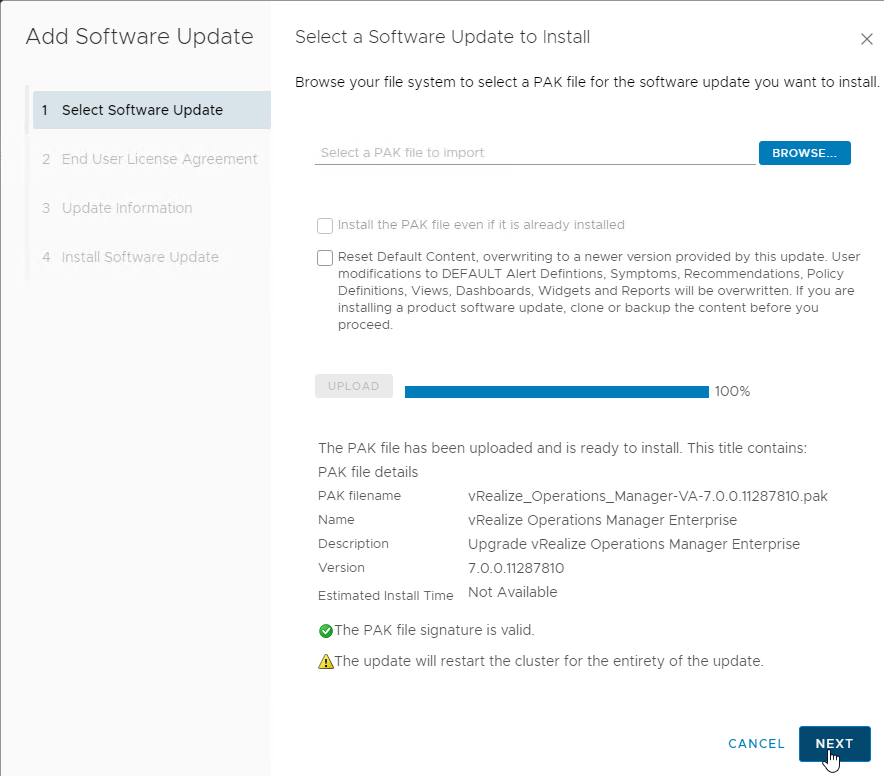Select the 'Not Available' install time value
This screenshot has width=884, height=776.
click(x=512, y=592)
